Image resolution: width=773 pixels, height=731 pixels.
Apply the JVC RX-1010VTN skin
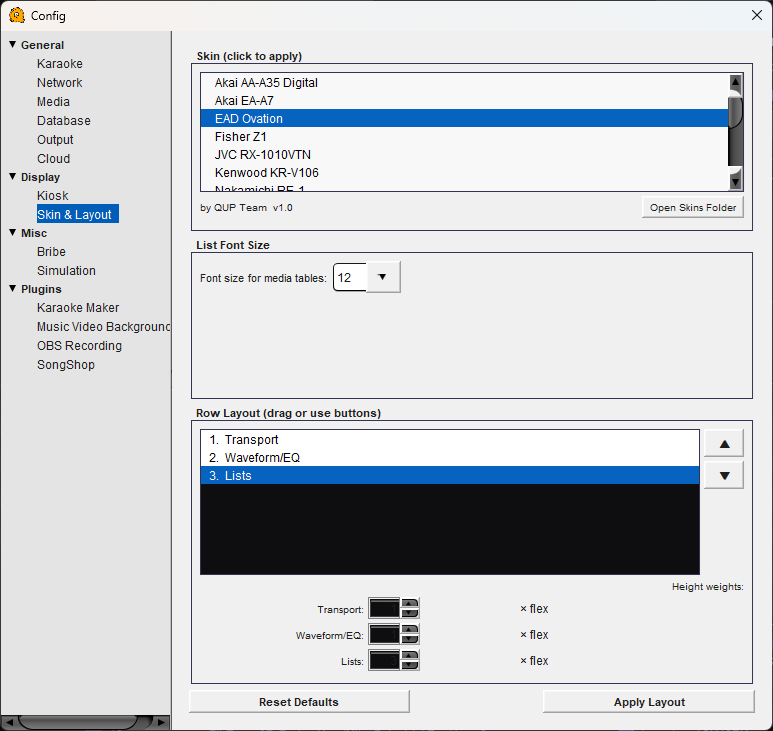click(x=464, y=155)
